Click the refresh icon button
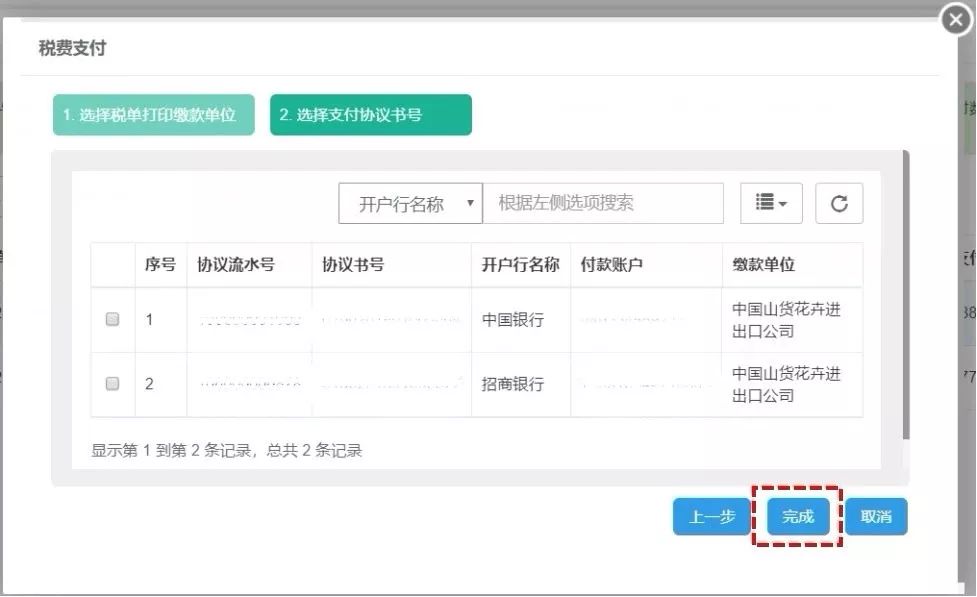This screenshot has height=597, width=977. pyautogui.click(x=839, y=203)
